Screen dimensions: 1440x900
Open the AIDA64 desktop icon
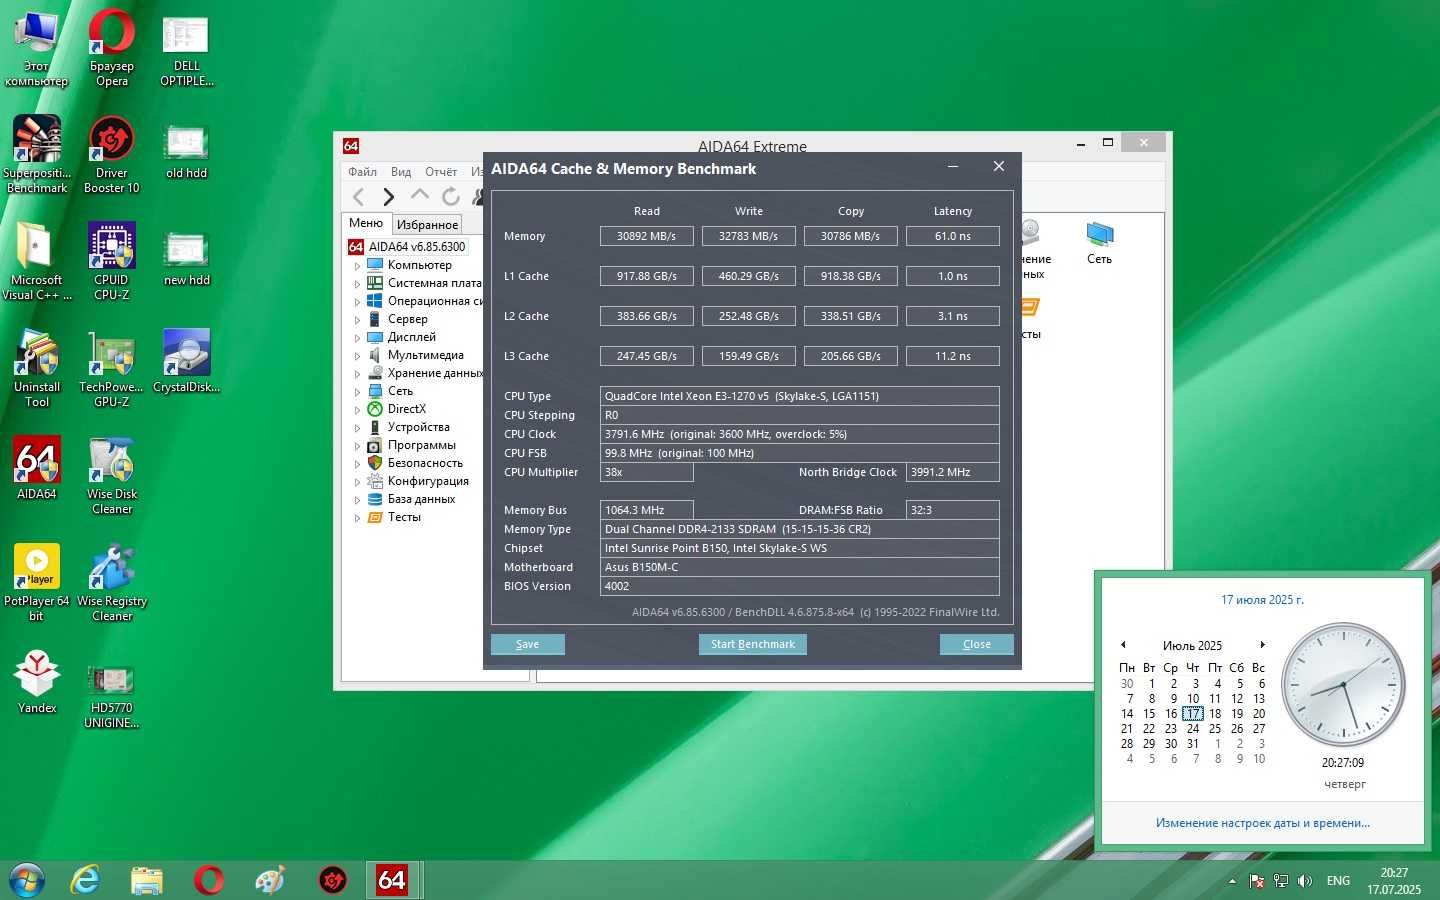click(x=37, y=469)
